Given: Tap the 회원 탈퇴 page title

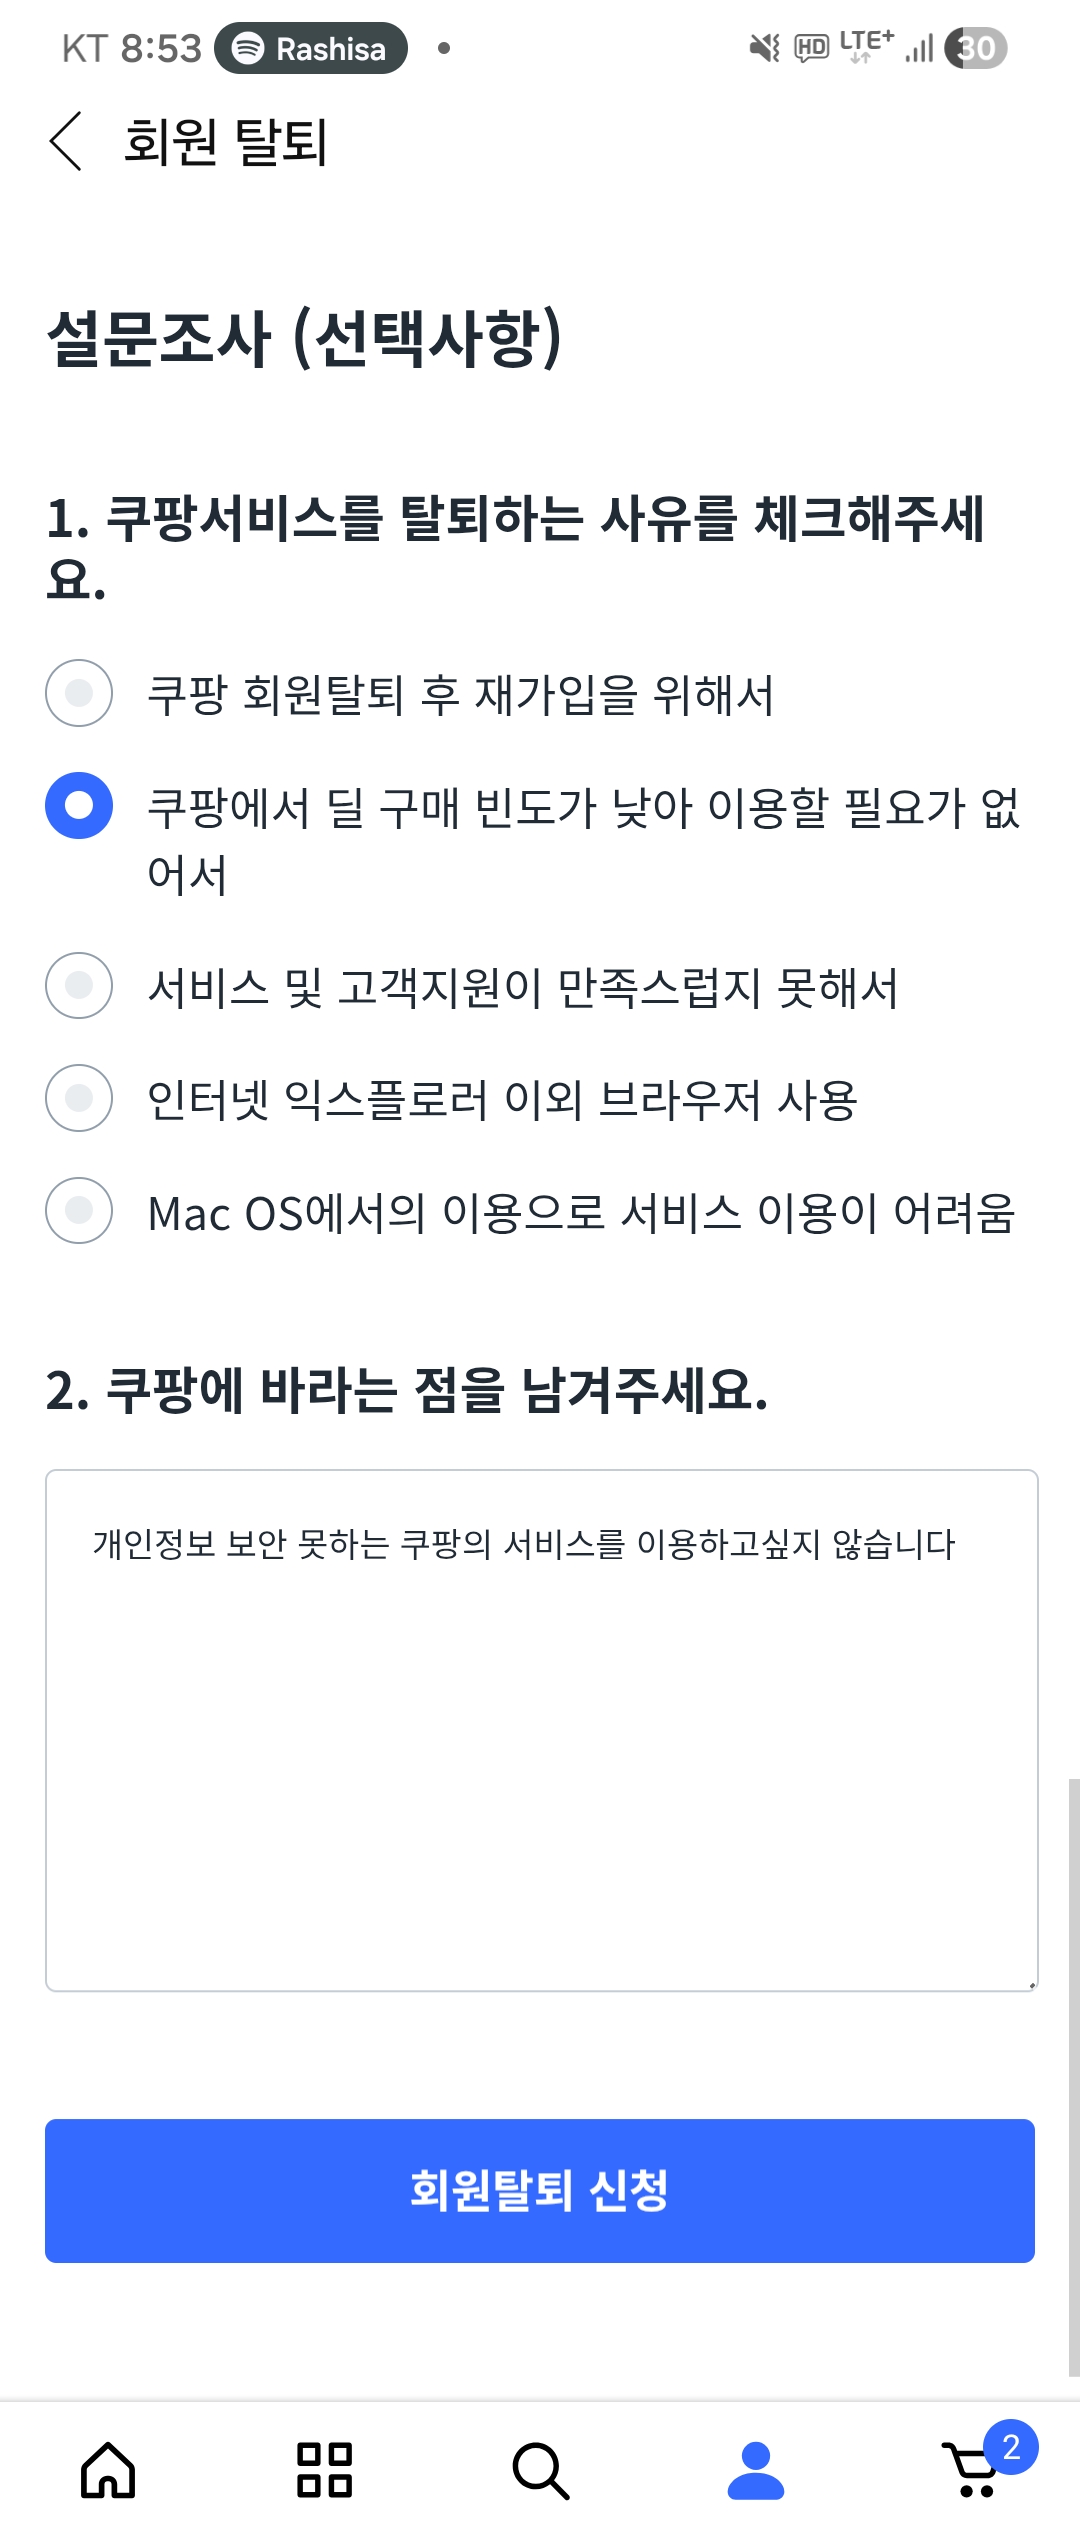Looking at the screenshot, I should pos(225,141).
